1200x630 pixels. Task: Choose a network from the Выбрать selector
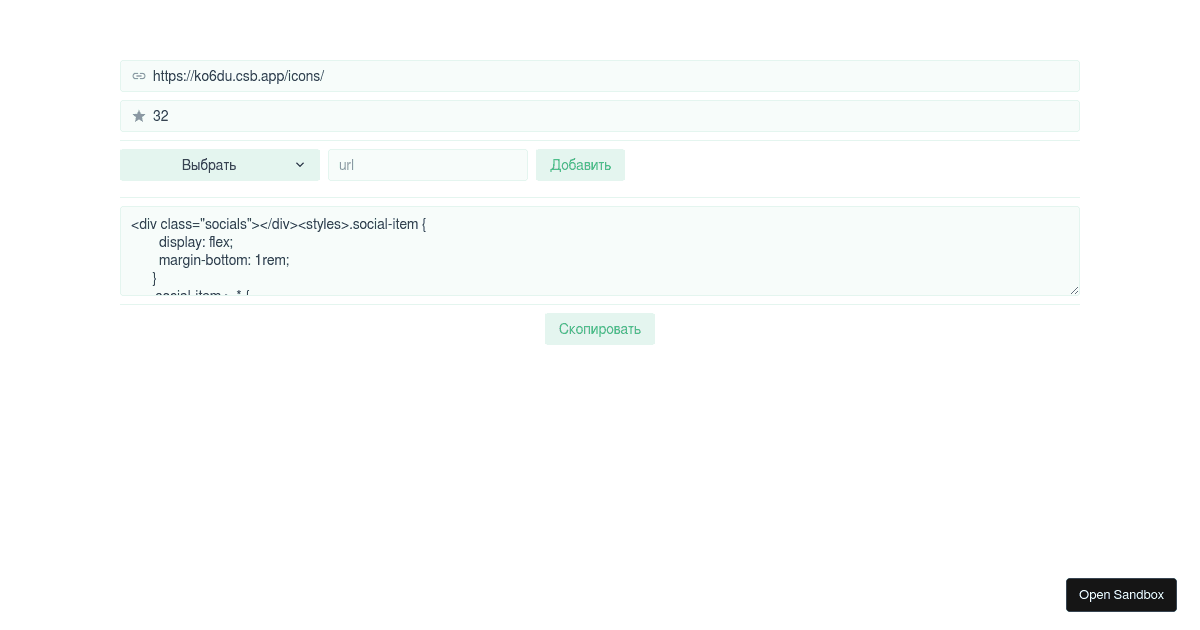pyautogui.click(x=220, y=165)
